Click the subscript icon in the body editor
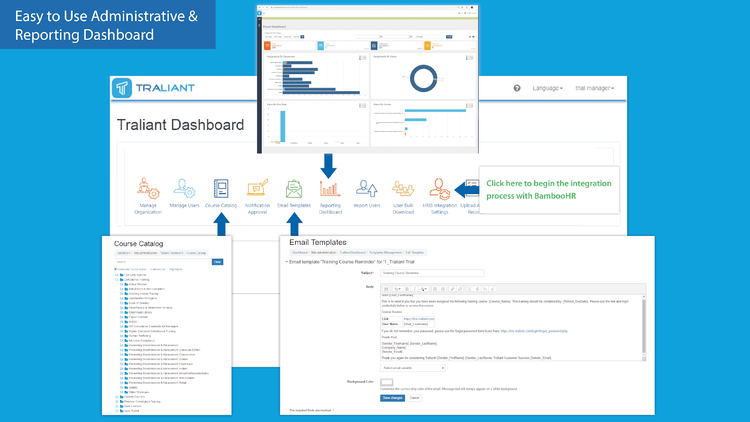This screenshot has height=422, width=750. pyautogui.click(x=485, y=289)
